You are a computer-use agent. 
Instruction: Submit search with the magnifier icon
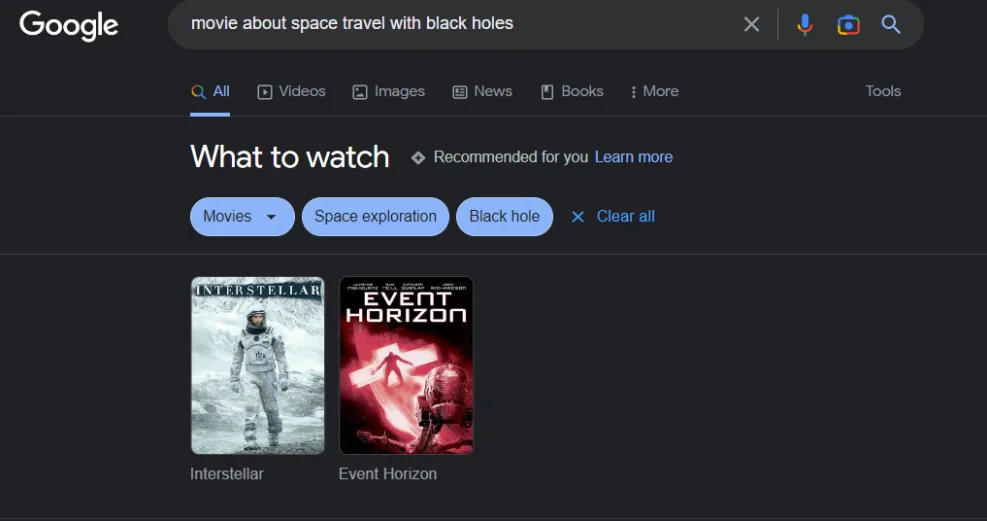pos(891,25)
